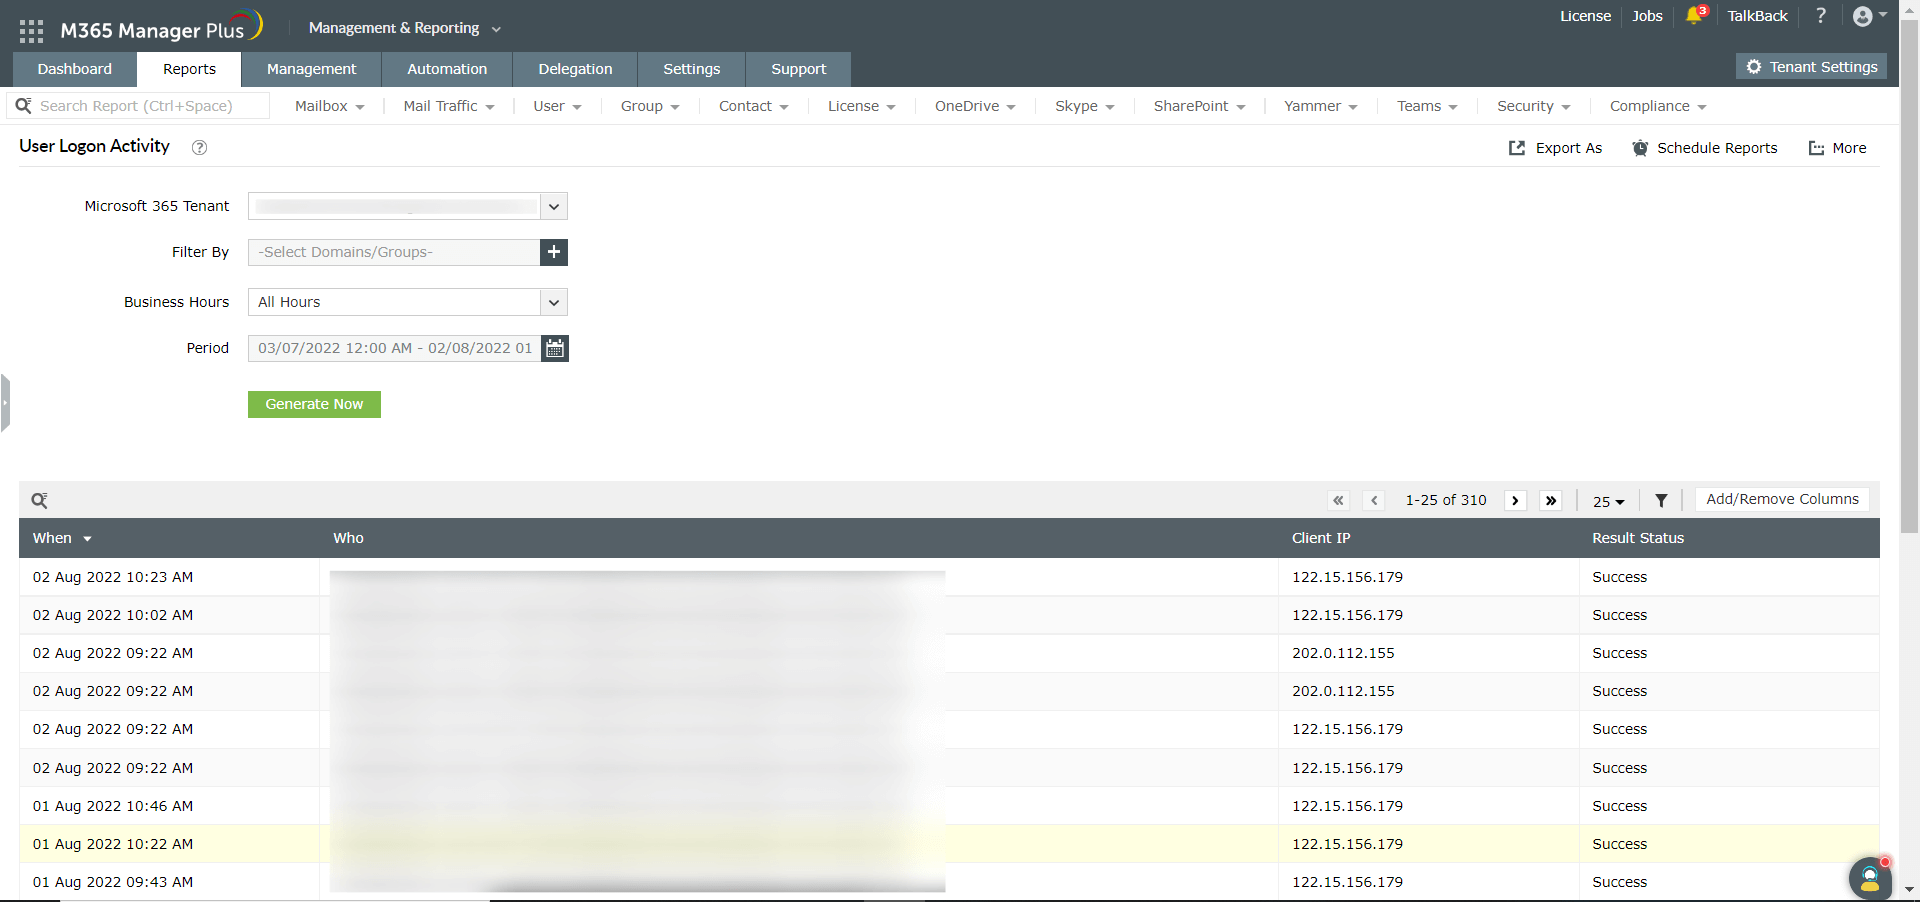Switch to the Management tab
This screenshot has width=1920, height=902.
[312, 69]
